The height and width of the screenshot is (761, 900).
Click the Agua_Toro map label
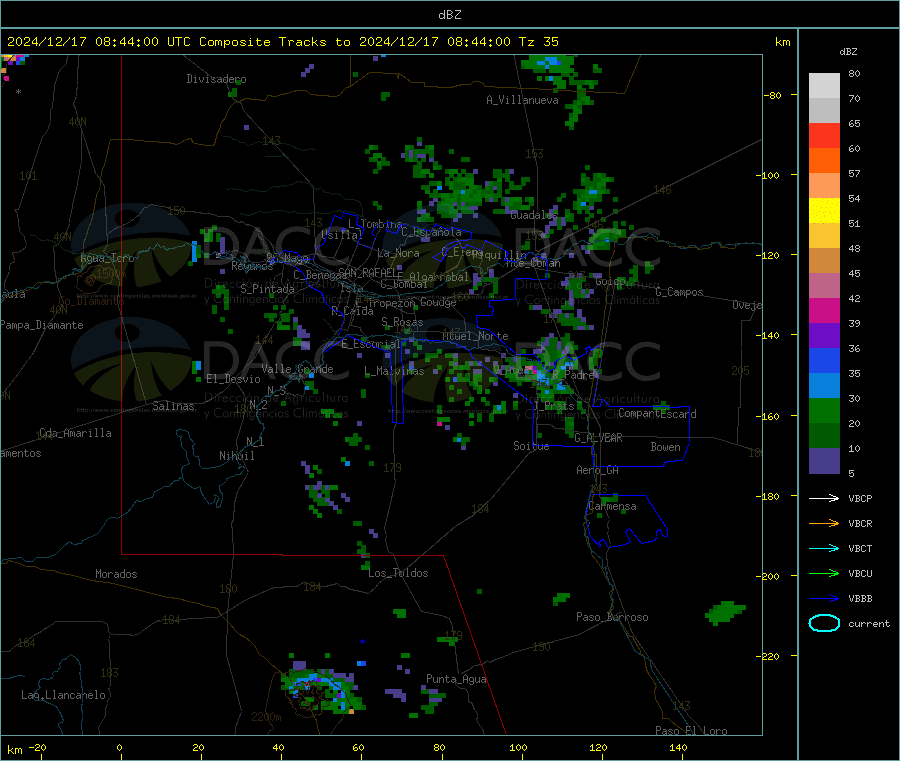(107, 258)
